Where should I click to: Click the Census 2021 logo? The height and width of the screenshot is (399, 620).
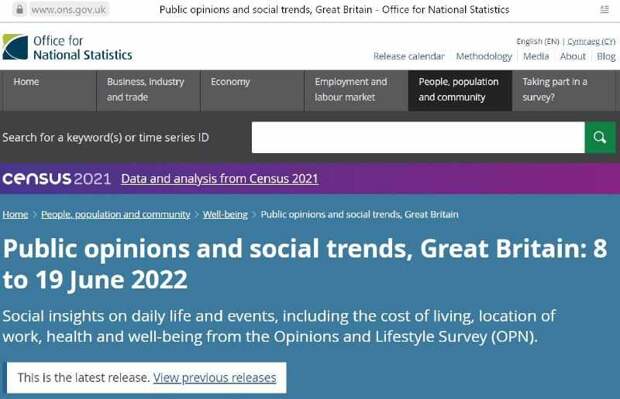coord(56,179)
